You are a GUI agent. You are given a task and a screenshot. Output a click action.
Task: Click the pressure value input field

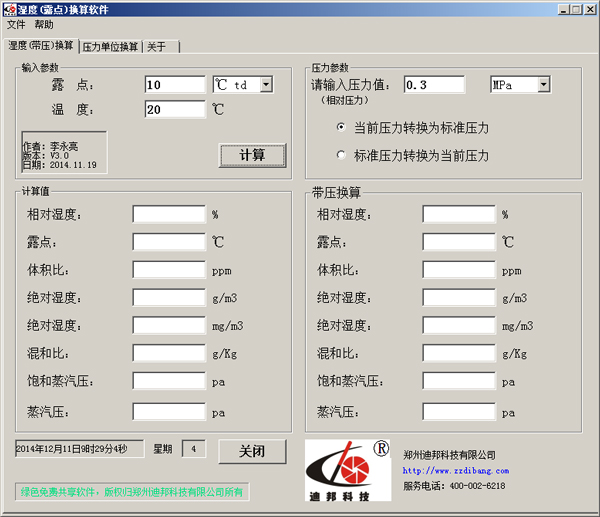pyautogui.click(x=441, y=85)
